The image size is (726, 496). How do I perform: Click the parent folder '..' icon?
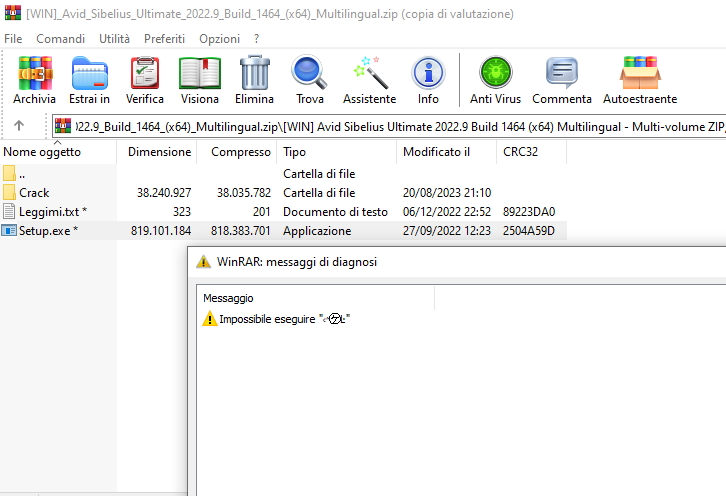click(x=9, y=173)
